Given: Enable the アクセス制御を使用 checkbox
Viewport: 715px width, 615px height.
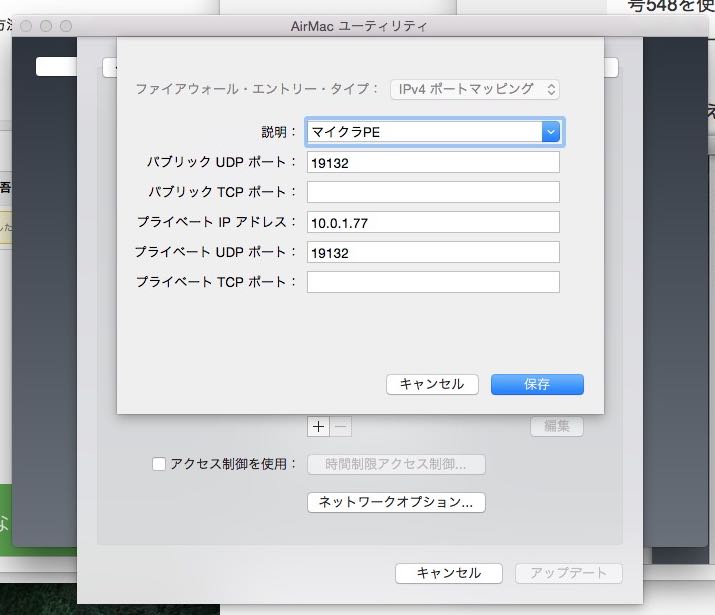Looking at the screenshot, I should click(159, 464).
